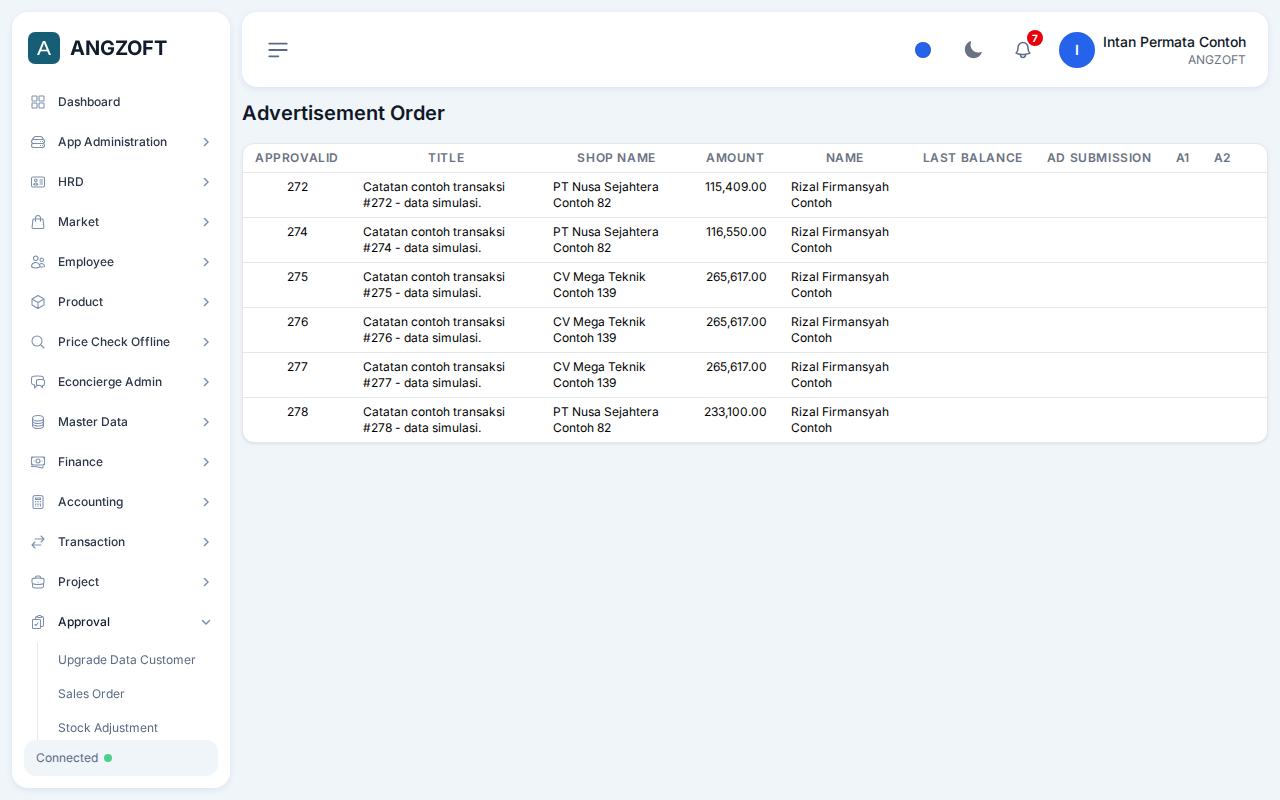The width and height of the screenshot is (1280, 800).
Task: Click the A1 column header
Action: [1183, 158]
